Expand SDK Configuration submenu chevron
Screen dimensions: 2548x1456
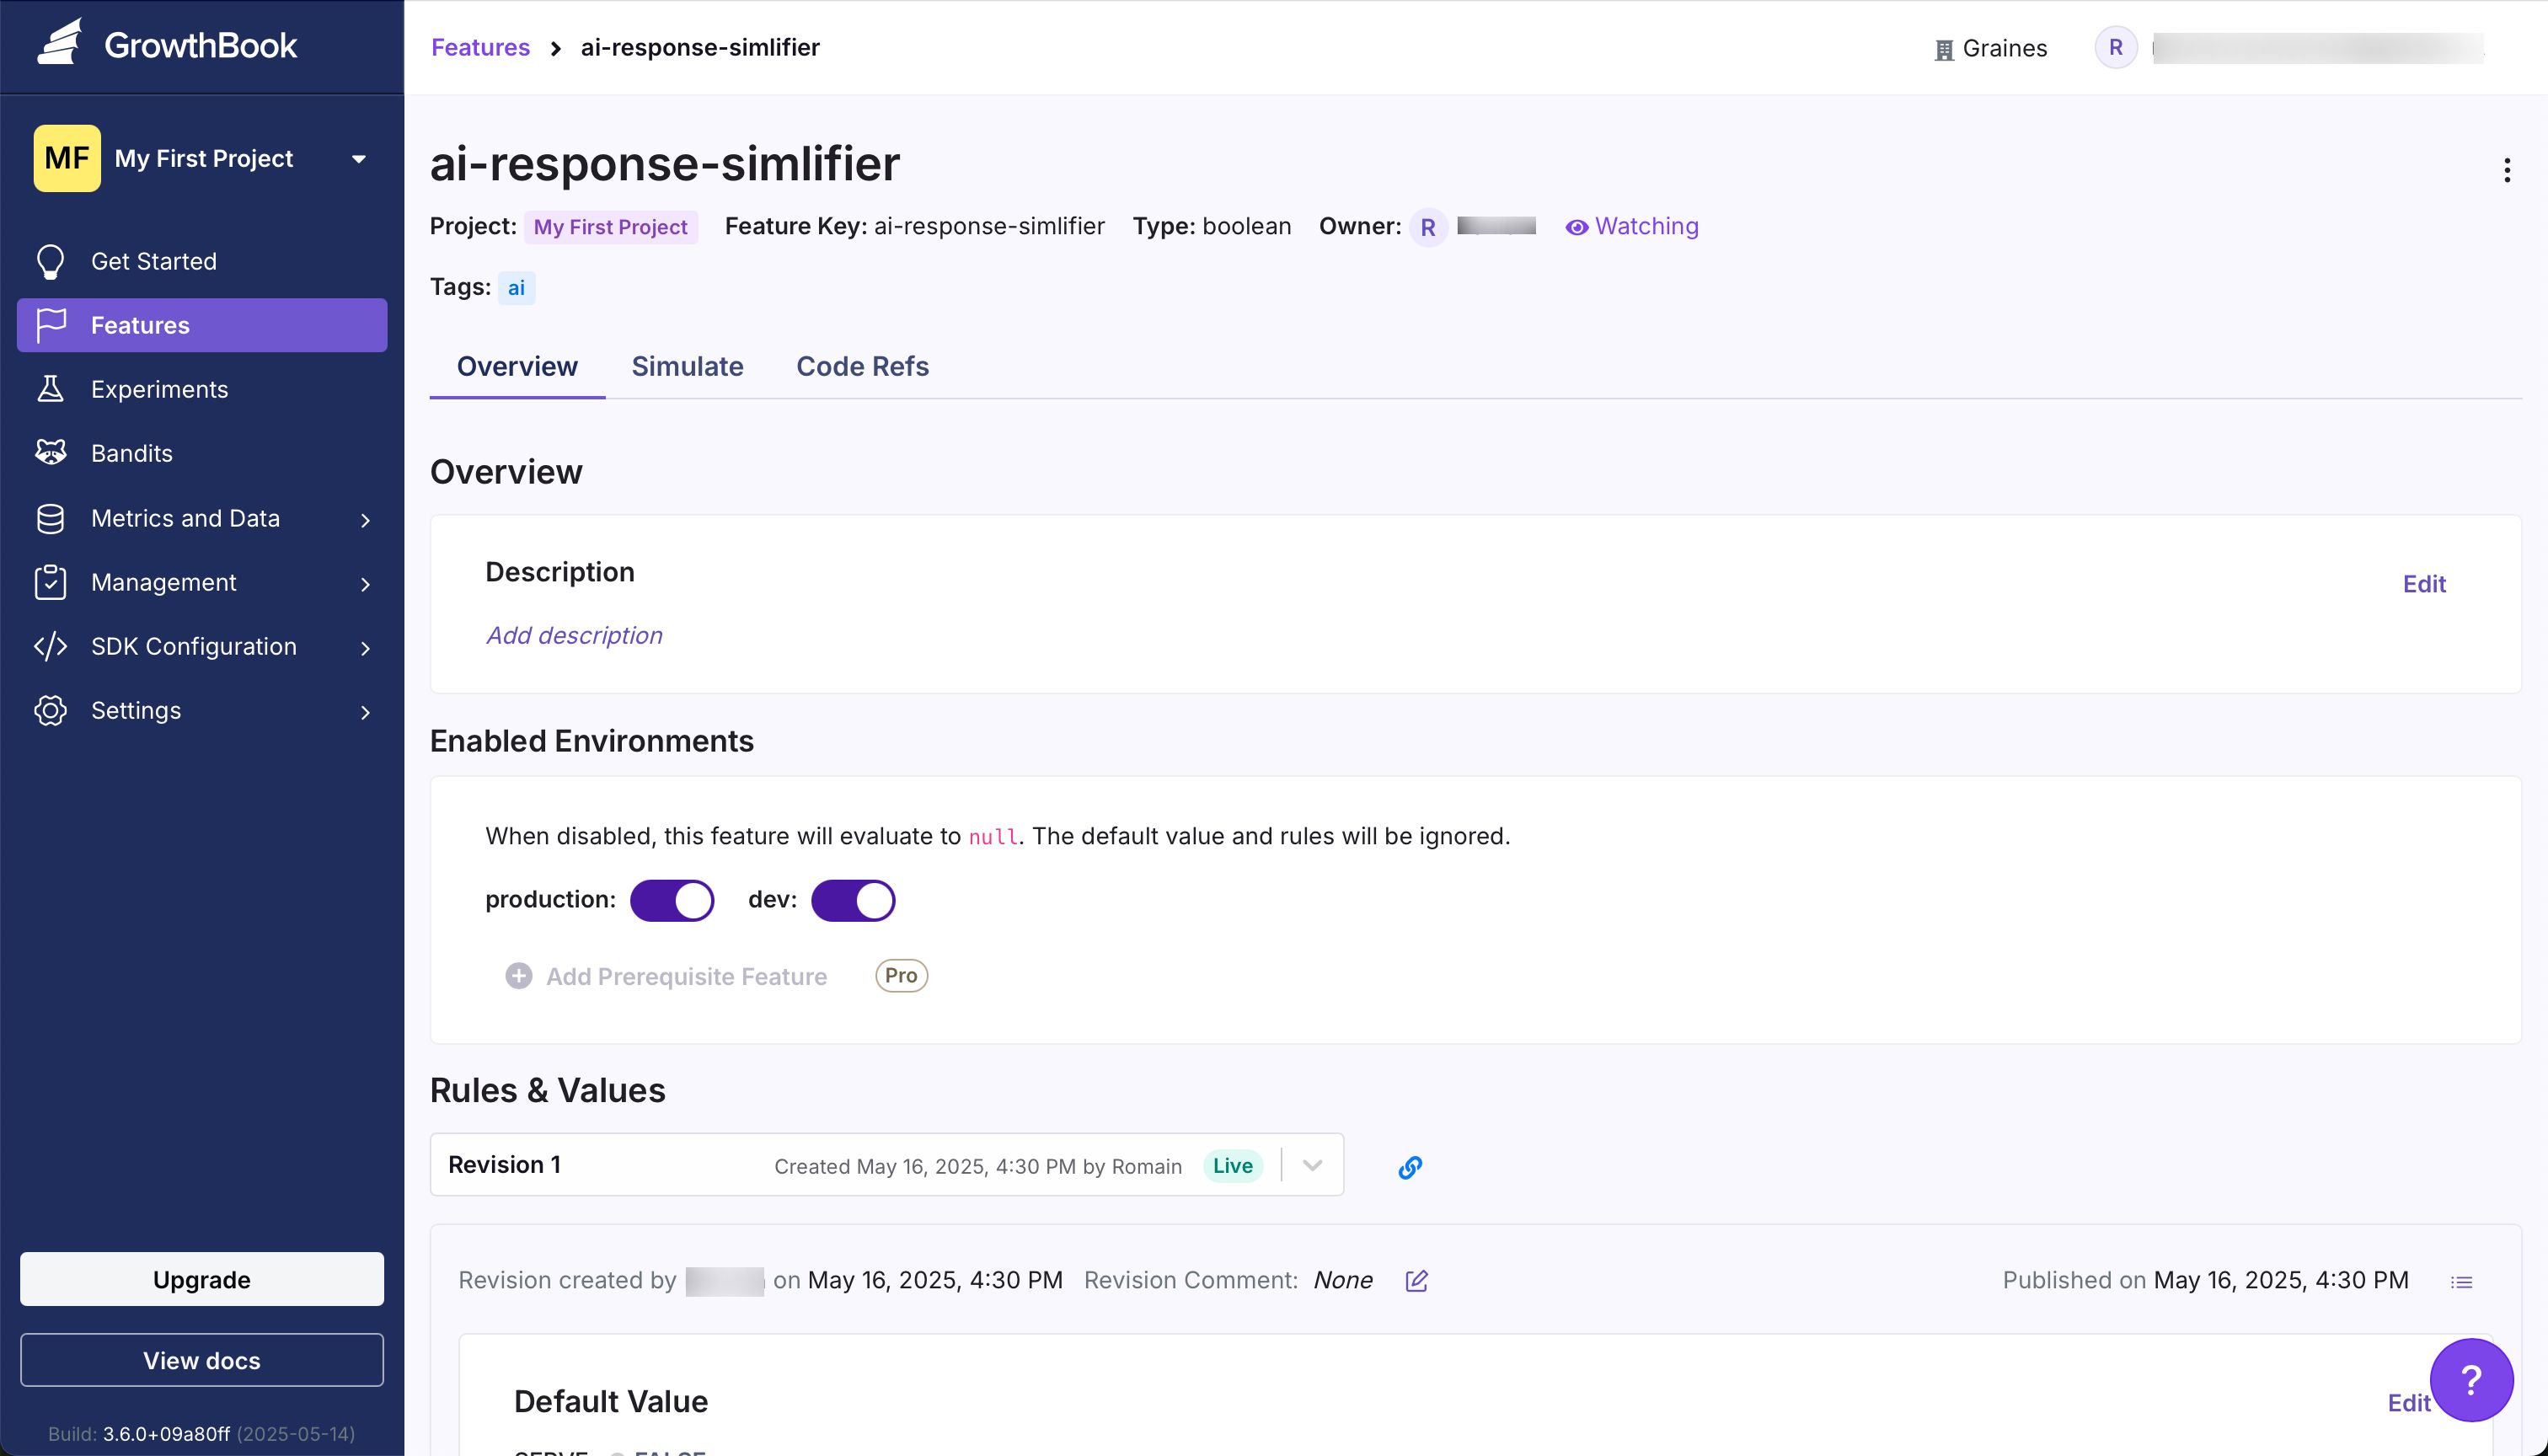[x=365, y=648]
